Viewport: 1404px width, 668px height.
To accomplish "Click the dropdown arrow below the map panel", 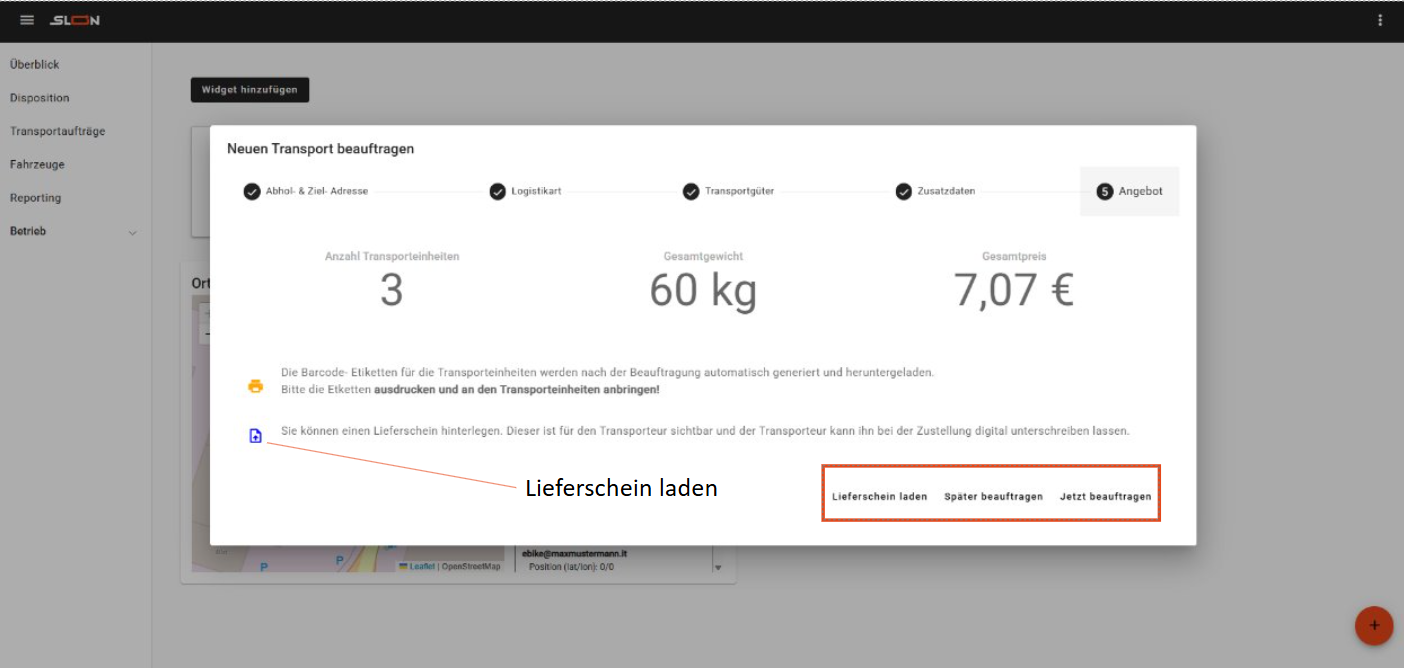I will (717, 567).
